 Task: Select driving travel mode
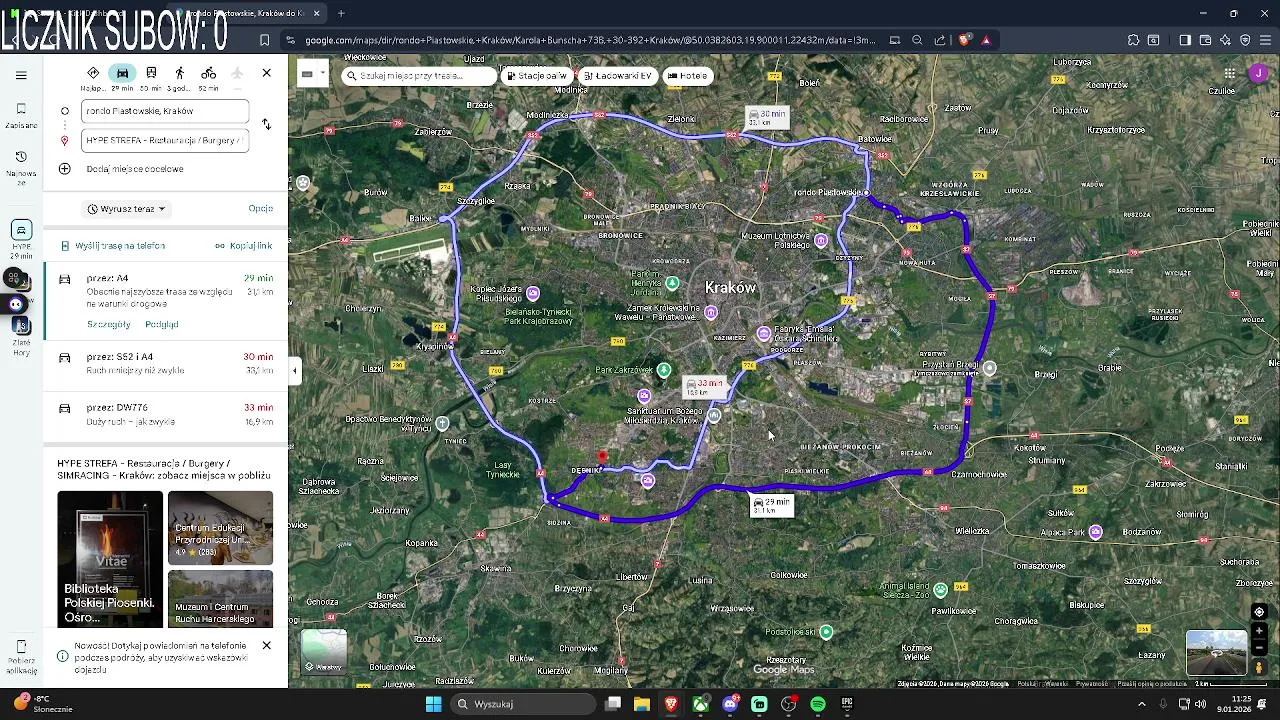[122, 73]
